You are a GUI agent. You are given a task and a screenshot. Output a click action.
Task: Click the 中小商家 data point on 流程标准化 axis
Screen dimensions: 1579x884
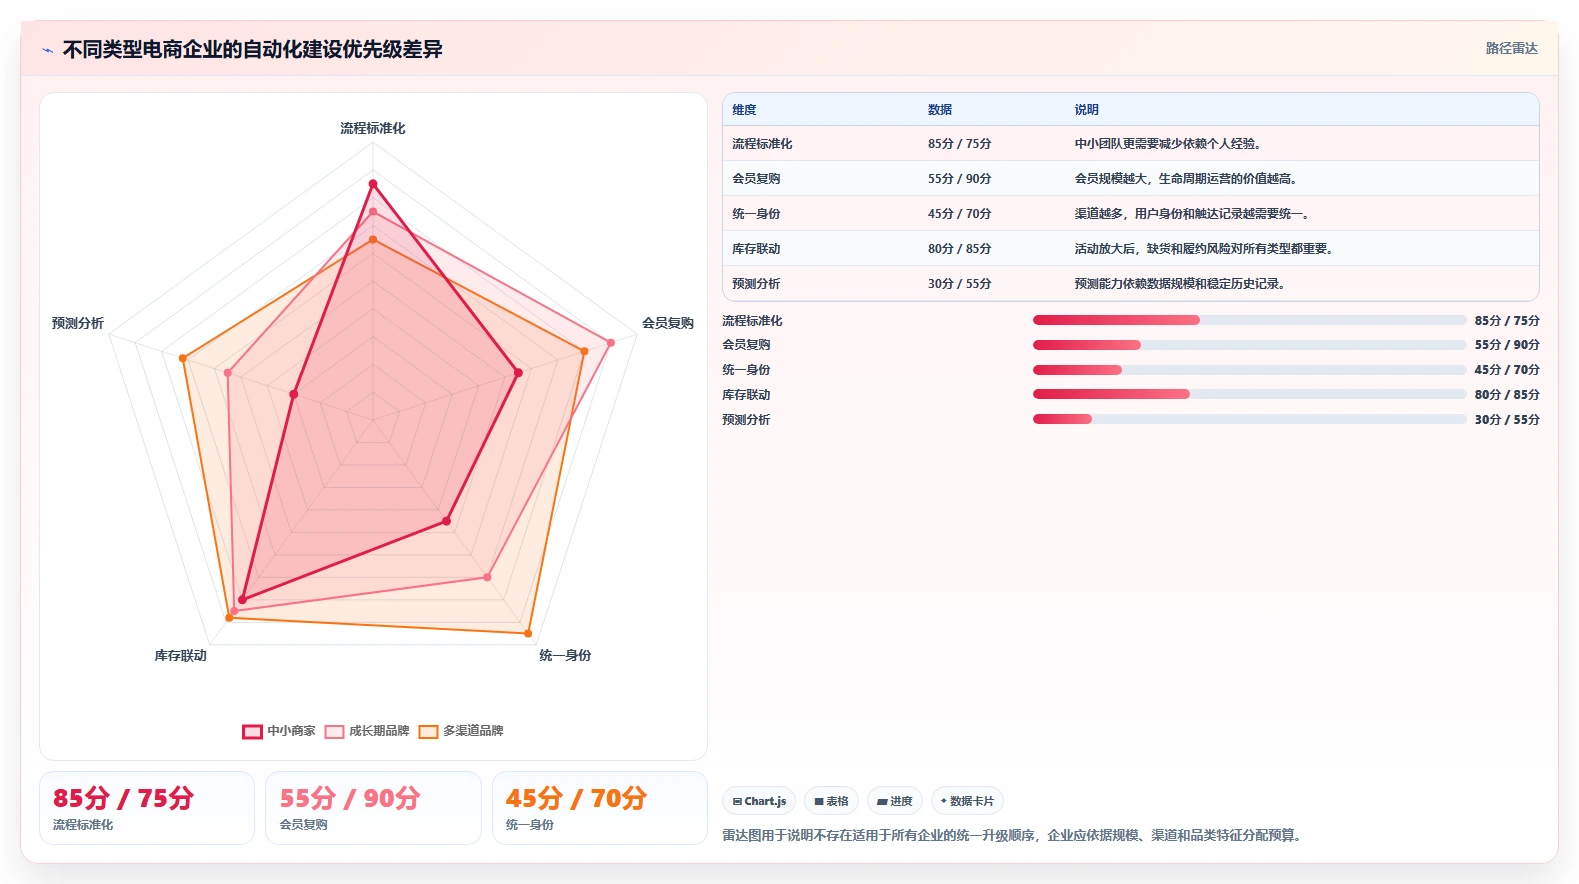pos(373,184)
